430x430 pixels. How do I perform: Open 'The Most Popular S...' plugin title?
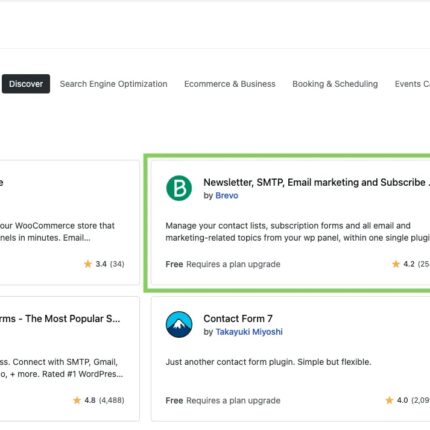pyautogui.click(x=60, y=319)
